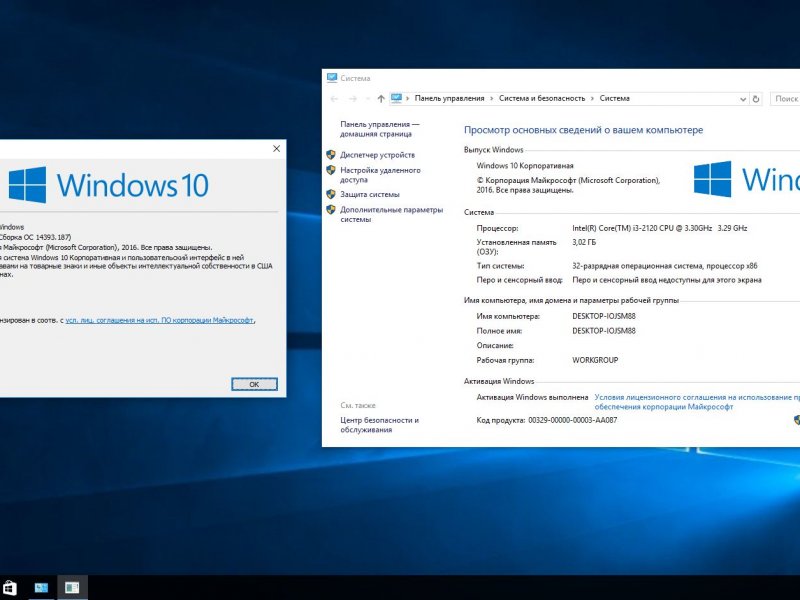
Task: Click the shield icon beside Защита системы
Action: (x=331, y=194)
